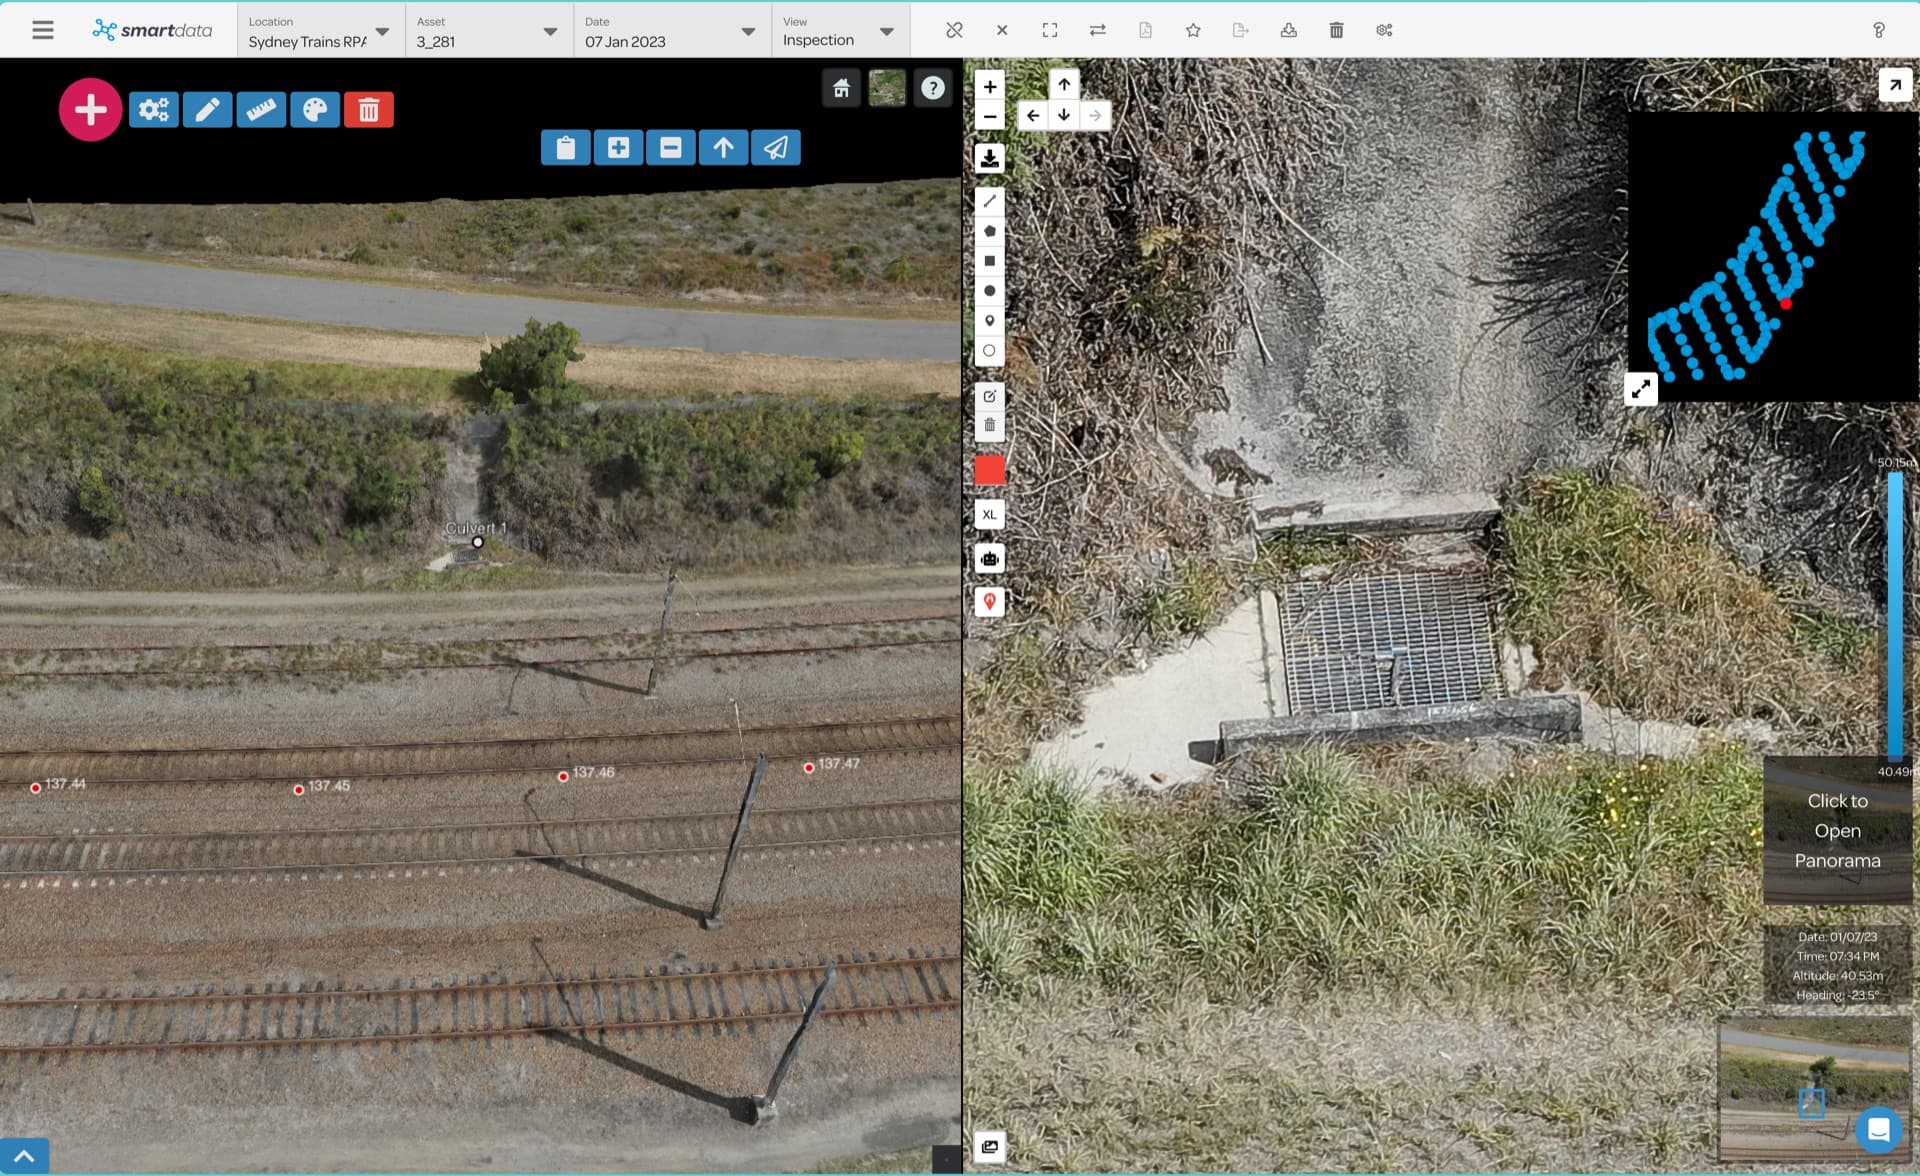1920x1176 pixels.
Task: Zoom out on the inspection image
Action: pyautogui.click(x=990, y=116)
